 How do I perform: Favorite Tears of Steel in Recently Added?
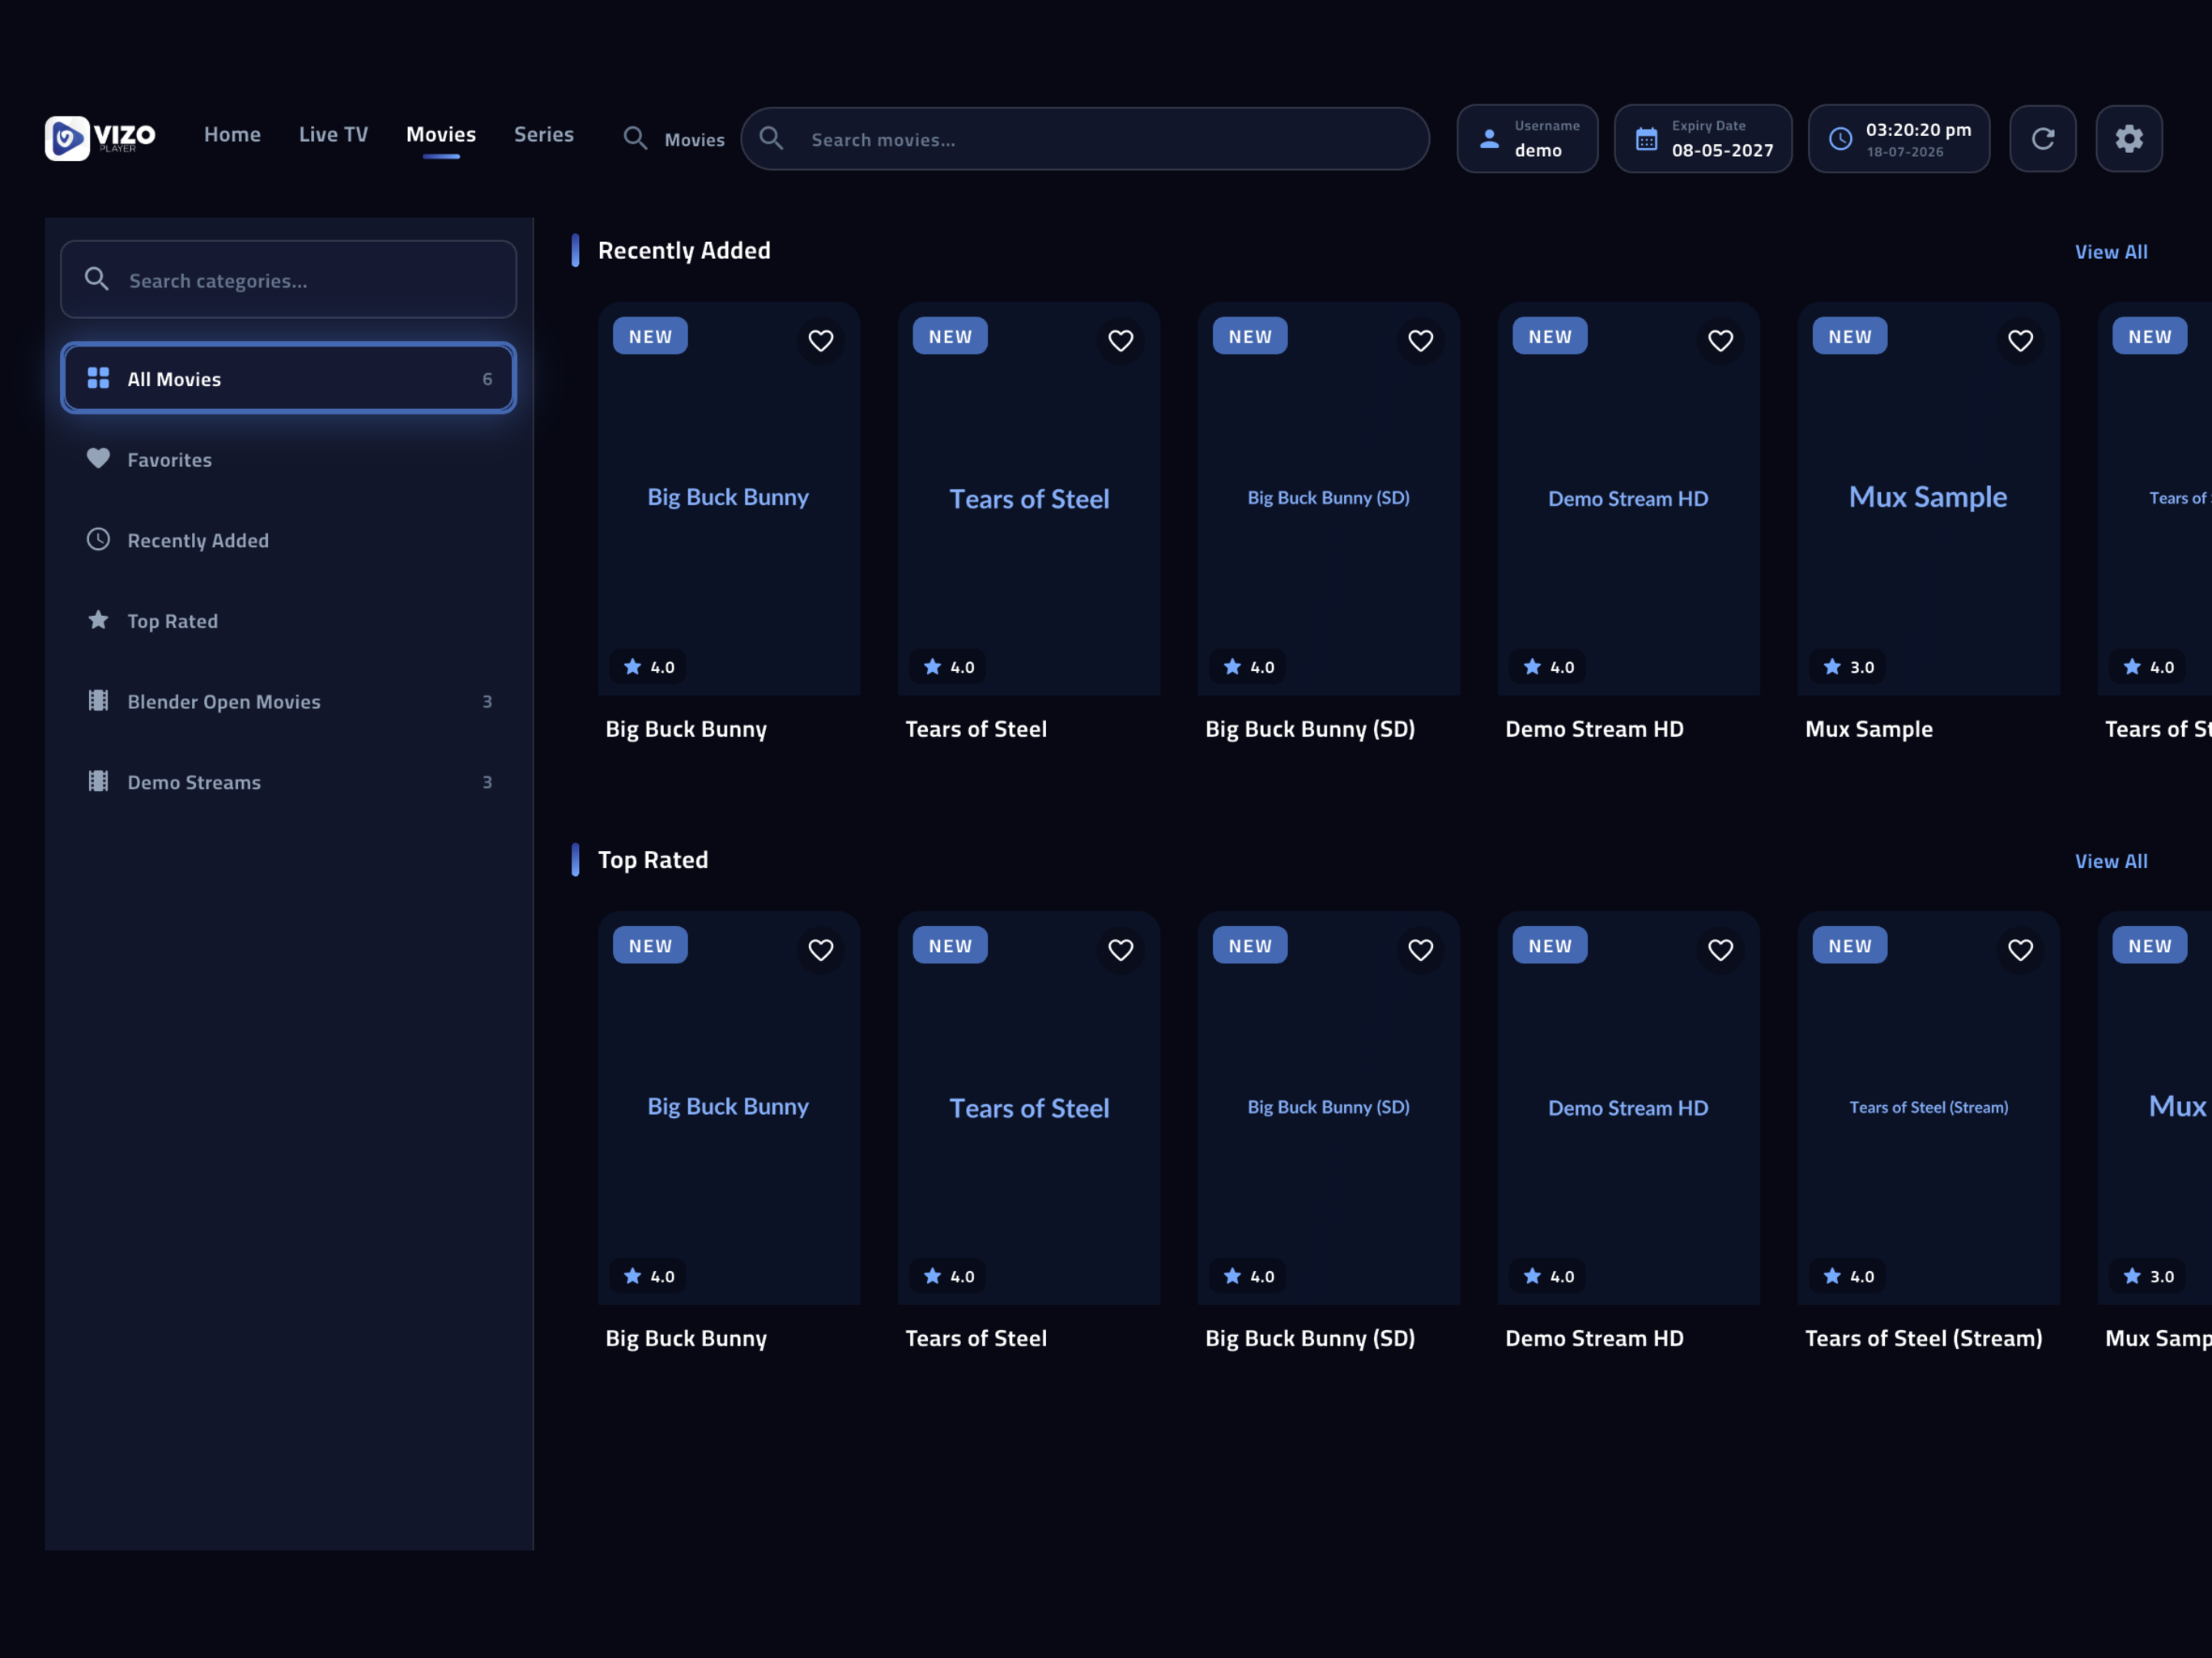1120,340
